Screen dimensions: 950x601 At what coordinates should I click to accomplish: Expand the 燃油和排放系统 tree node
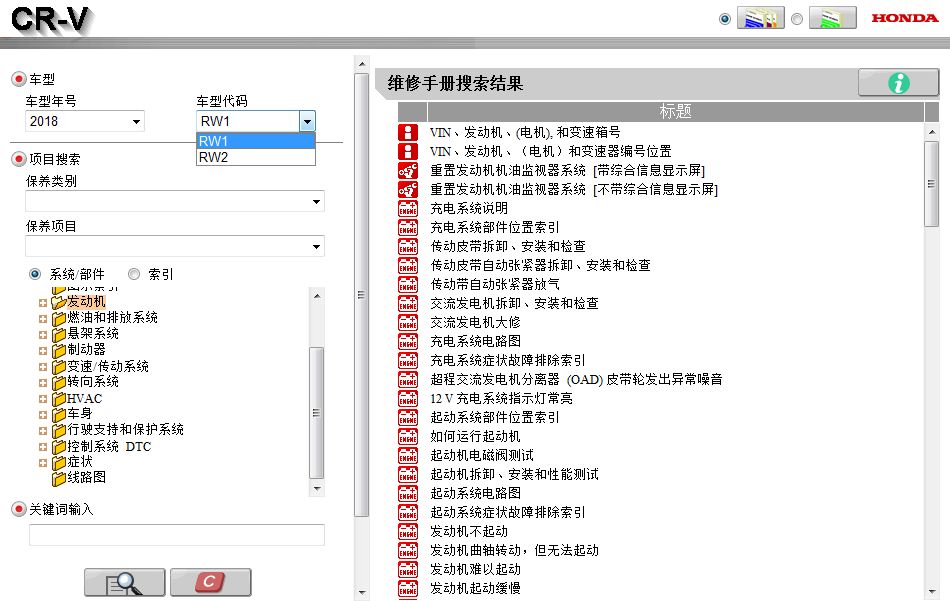pos(42,319)
